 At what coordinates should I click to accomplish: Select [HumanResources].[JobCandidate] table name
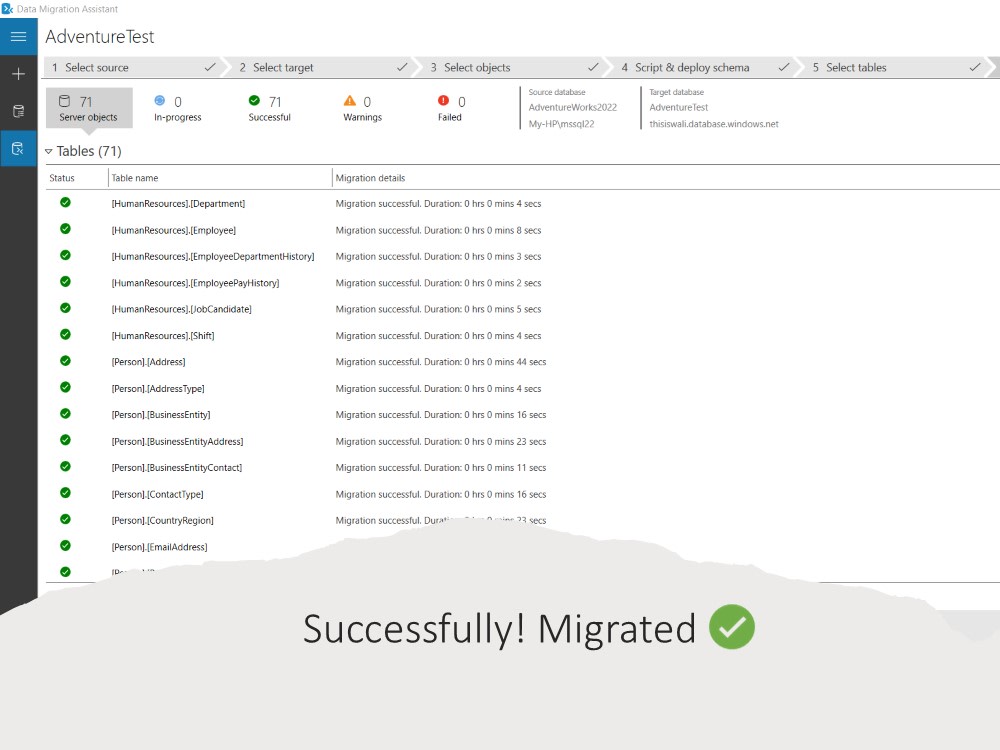(x=181, y=309)
